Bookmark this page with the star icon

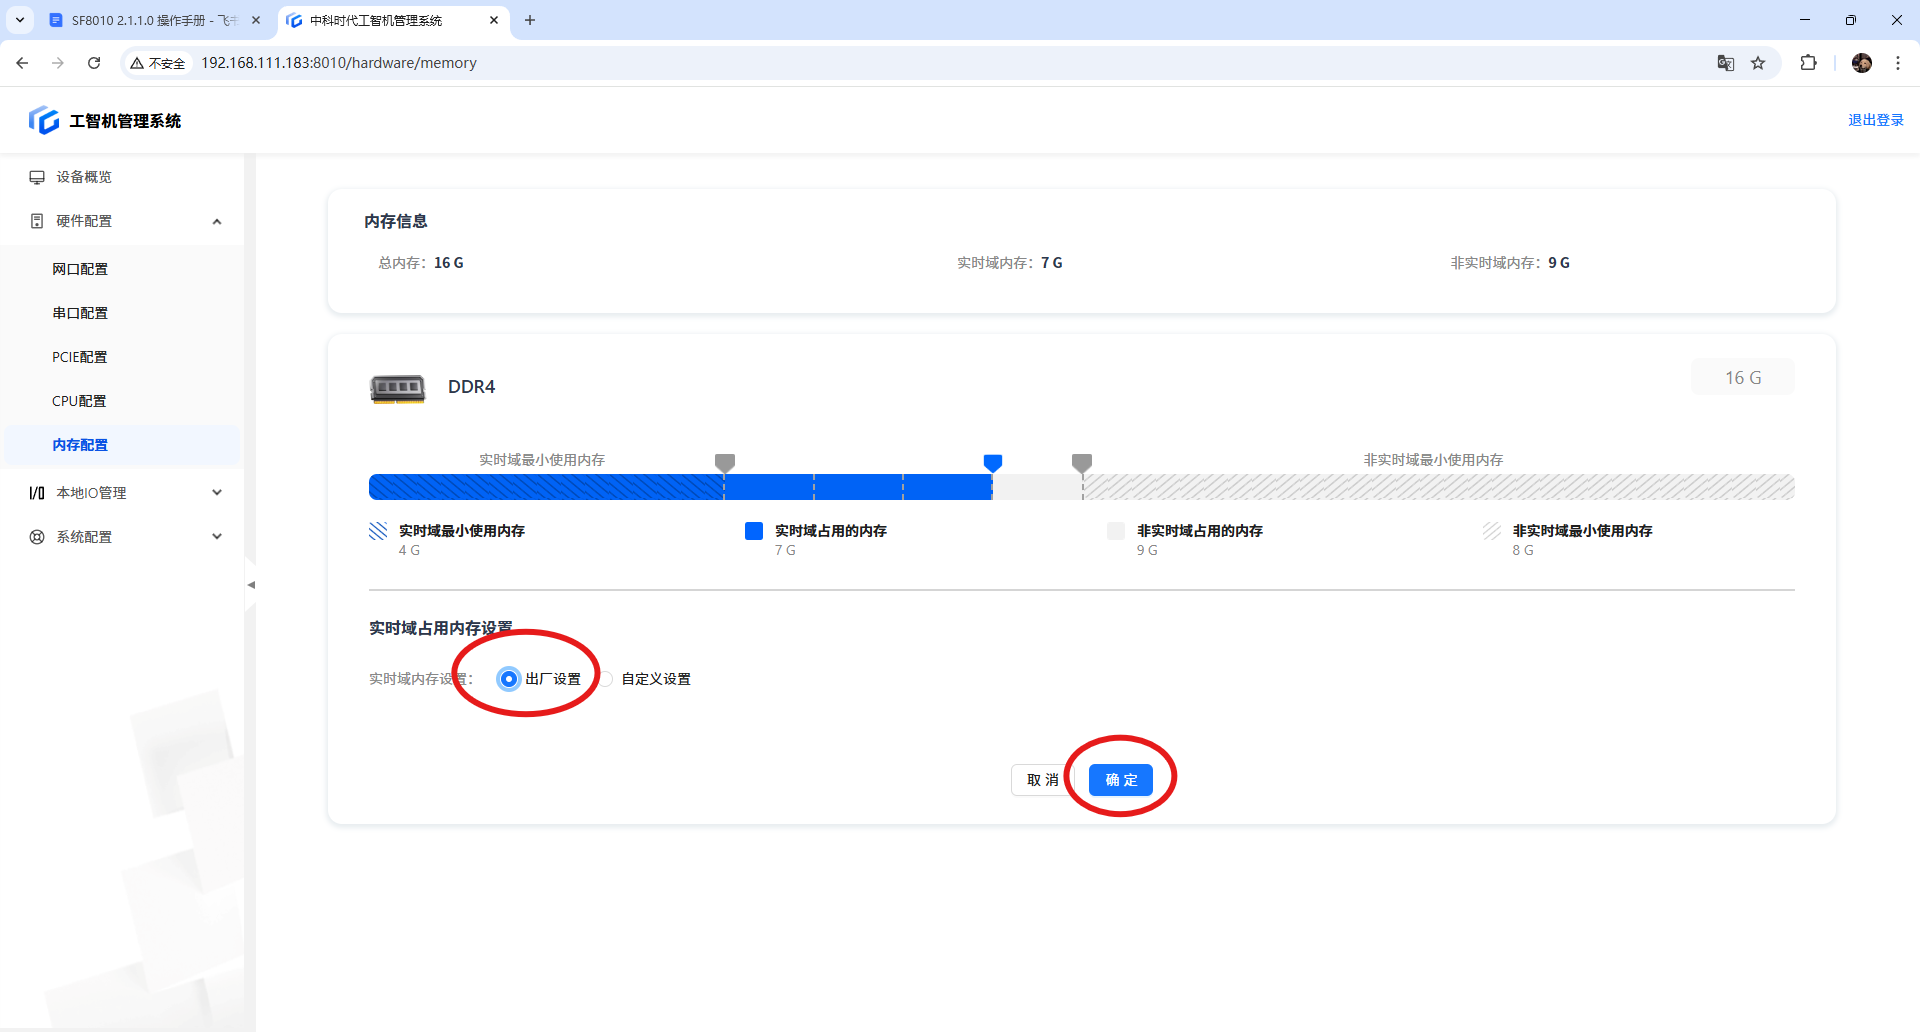(x=1758, y=63)
